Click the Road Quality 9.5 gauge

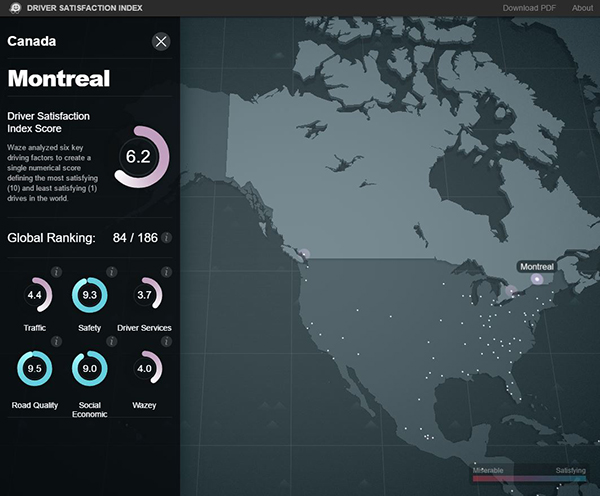35,368
